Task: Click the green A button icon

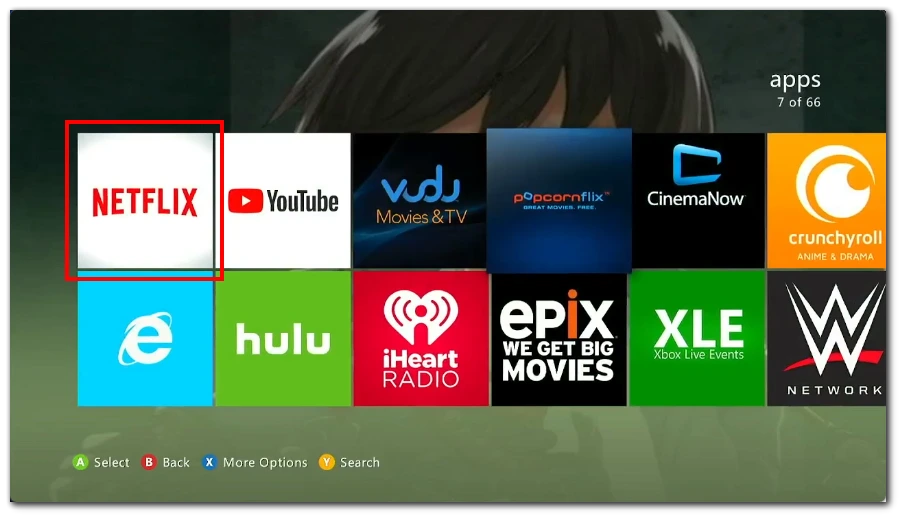Action: click(x=80, y=462)
